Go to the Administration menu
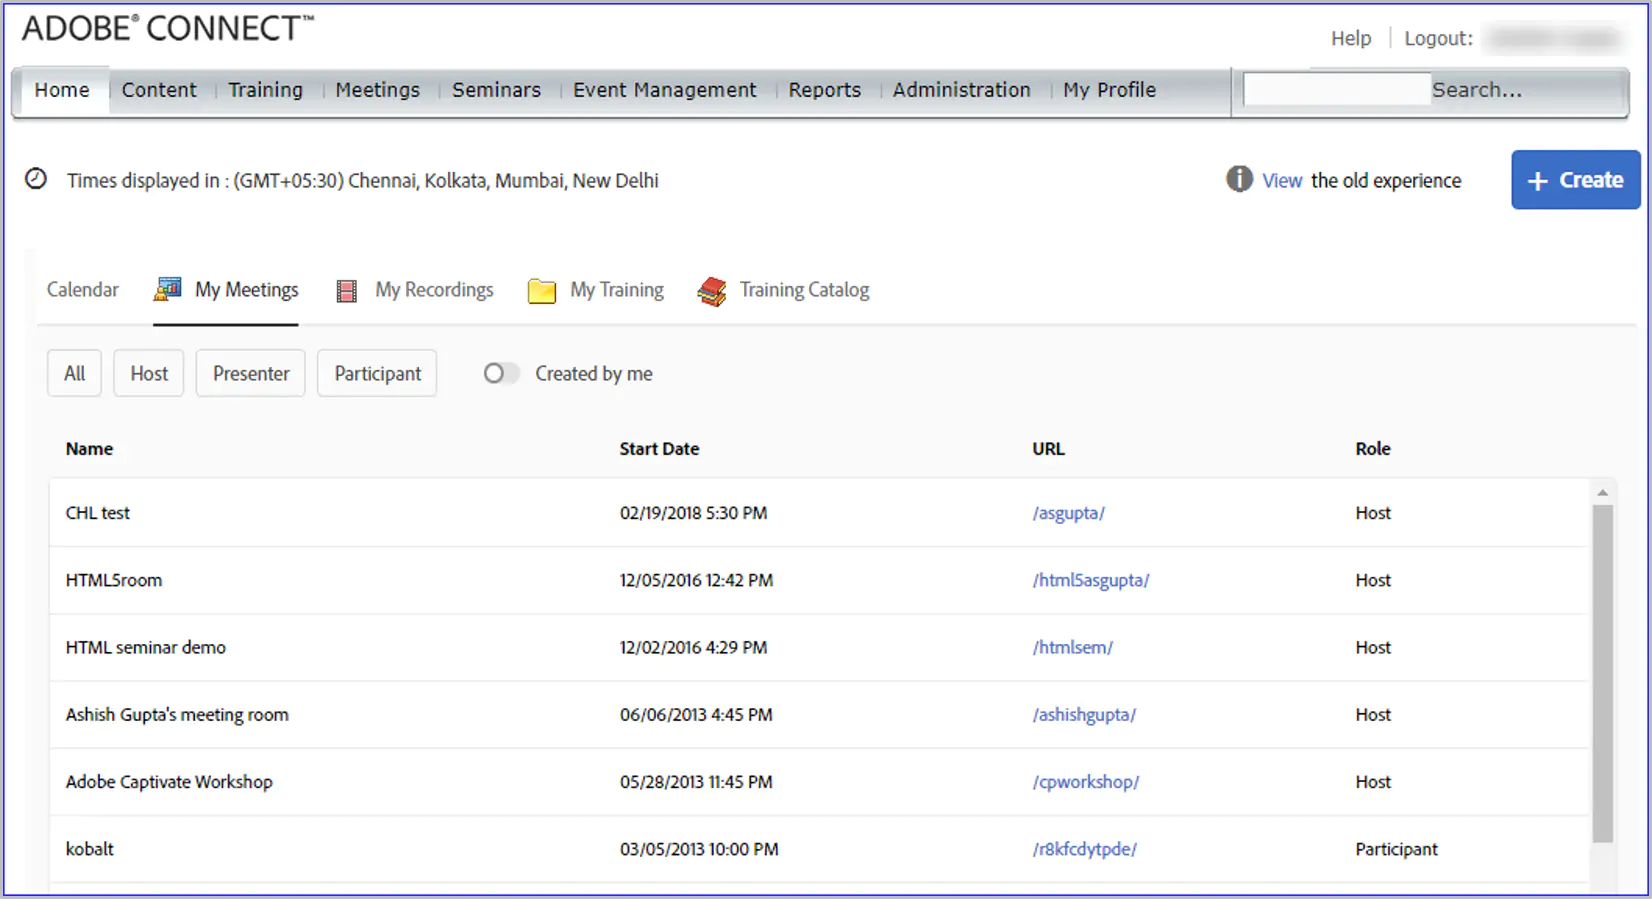This screenshot has width=1652, height=899. click(x=961, y=90)
